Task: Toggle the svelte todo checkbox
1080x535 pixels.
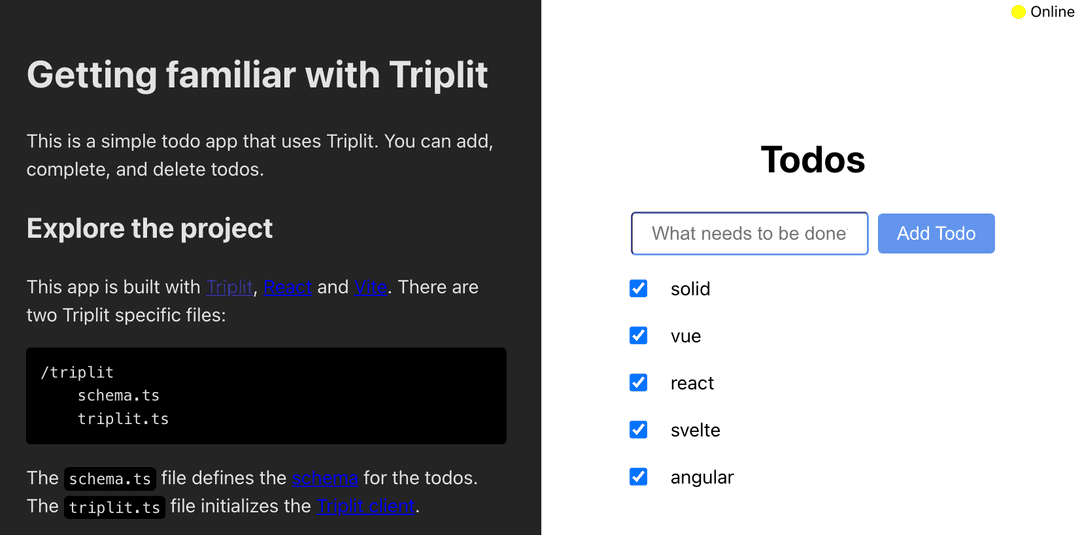Action: pyautogui.click(x=638, y=429)
